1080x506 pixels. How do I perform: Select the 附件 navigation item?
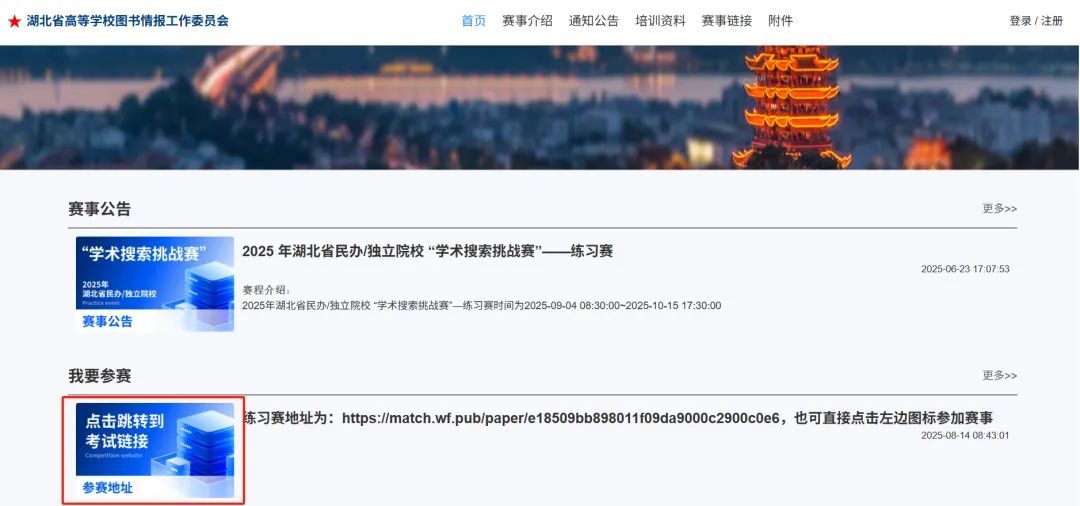[x=780, y=21]
